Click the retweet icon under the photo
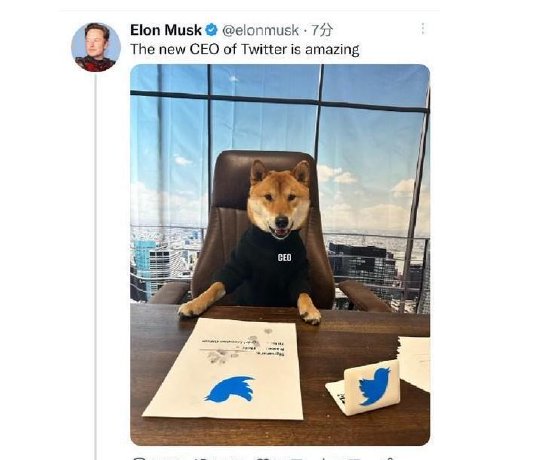This screenshot has width=550, height=460. 202,458
